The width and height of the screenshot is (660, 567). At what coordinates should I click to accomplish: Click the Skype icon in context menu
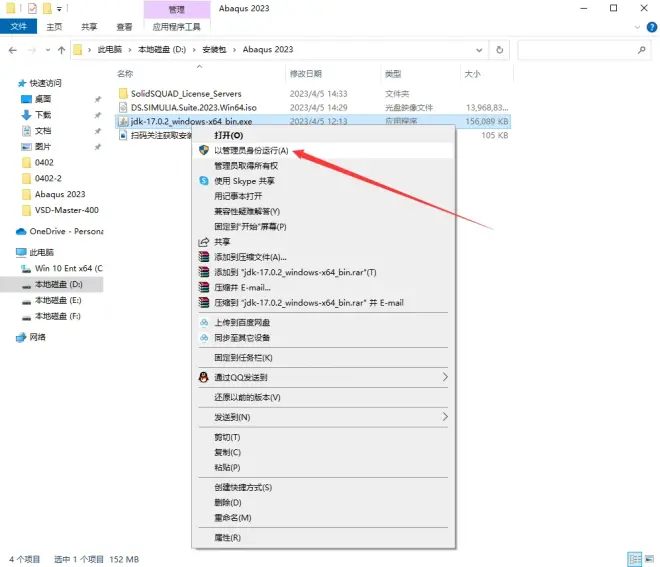click(204, 181)
